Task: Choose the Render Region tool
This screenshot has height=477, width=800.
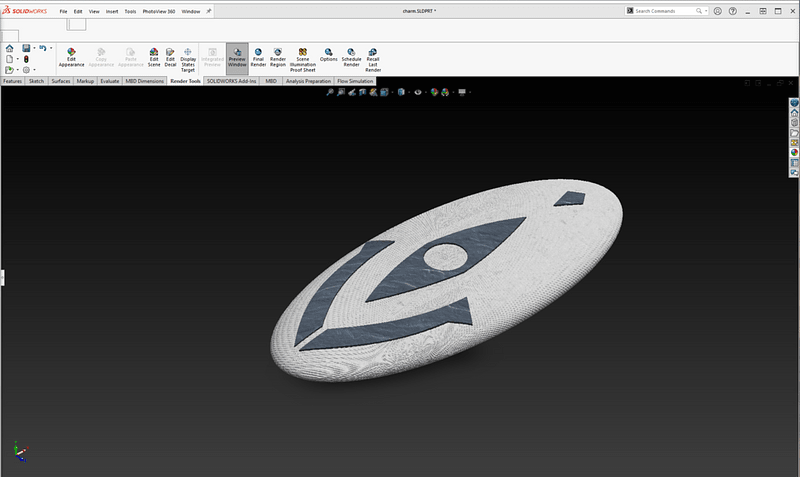Action: click(278, 57)
